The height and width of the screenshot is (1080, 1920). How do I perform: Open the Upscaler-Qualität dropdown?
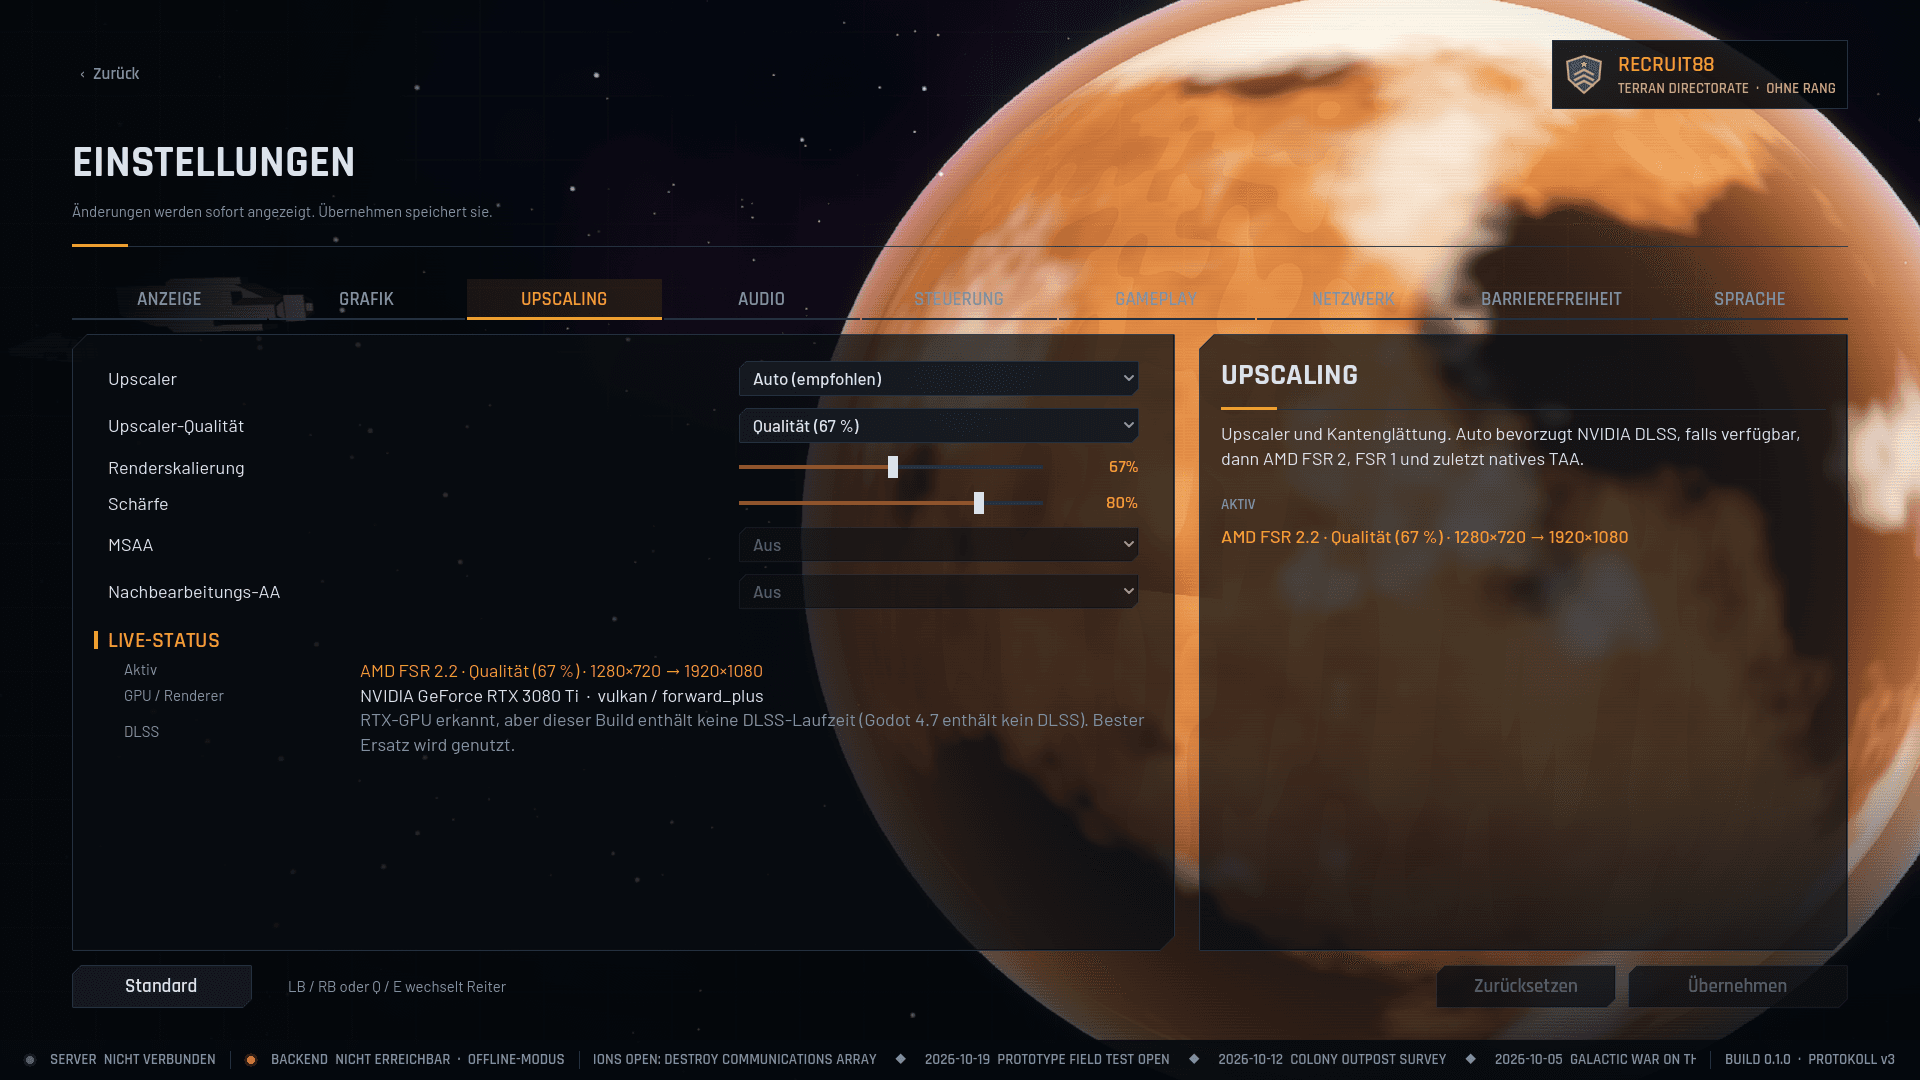pos(938,426)
